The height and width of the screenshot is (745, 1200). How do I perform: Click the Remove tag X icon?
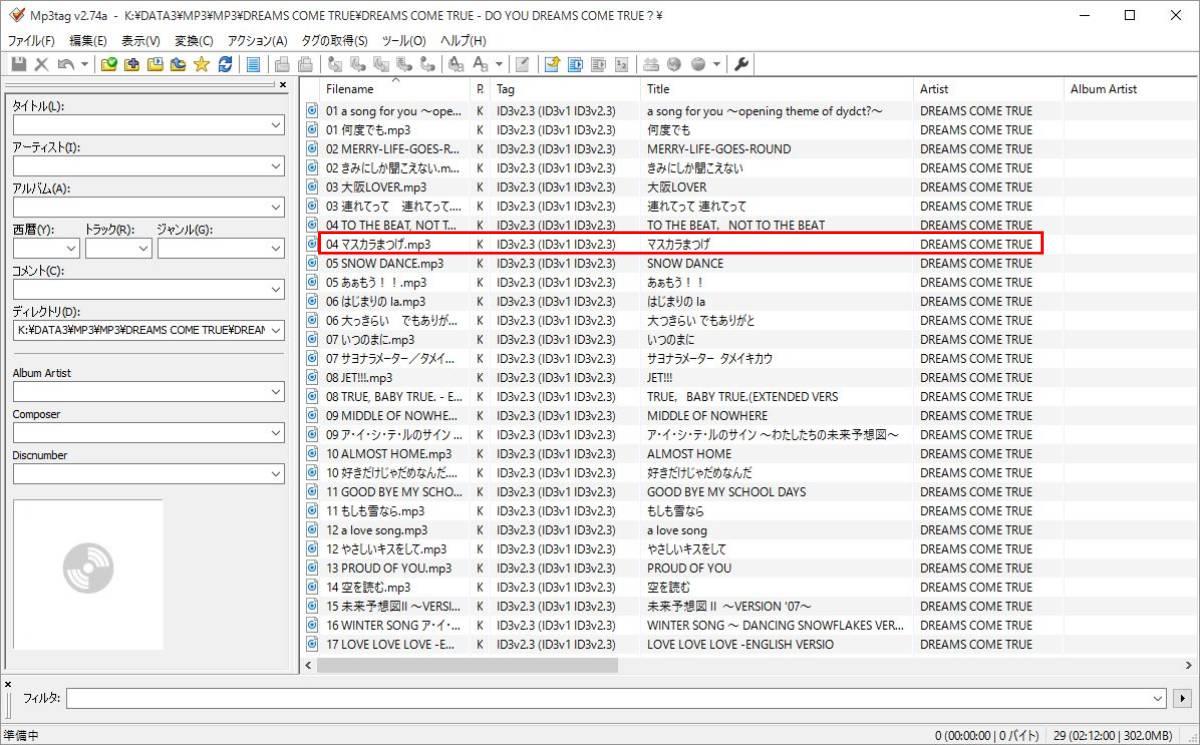click(x=42, y=64)
